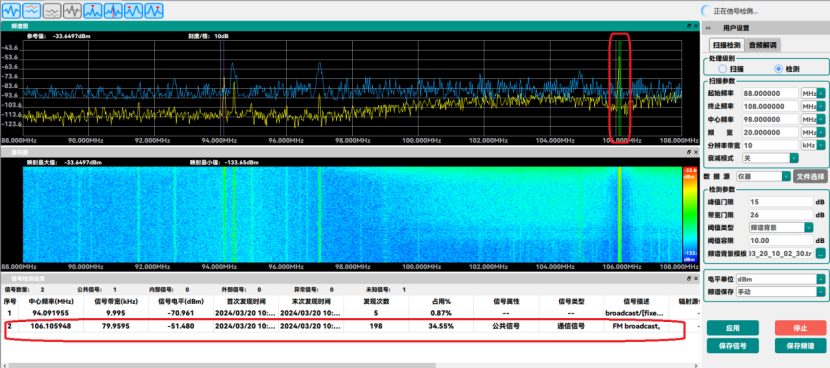This screenshot has height=368, width=830.
Task: Open the 起始频率 MHz unit dropdown
Action: (813, 93)
